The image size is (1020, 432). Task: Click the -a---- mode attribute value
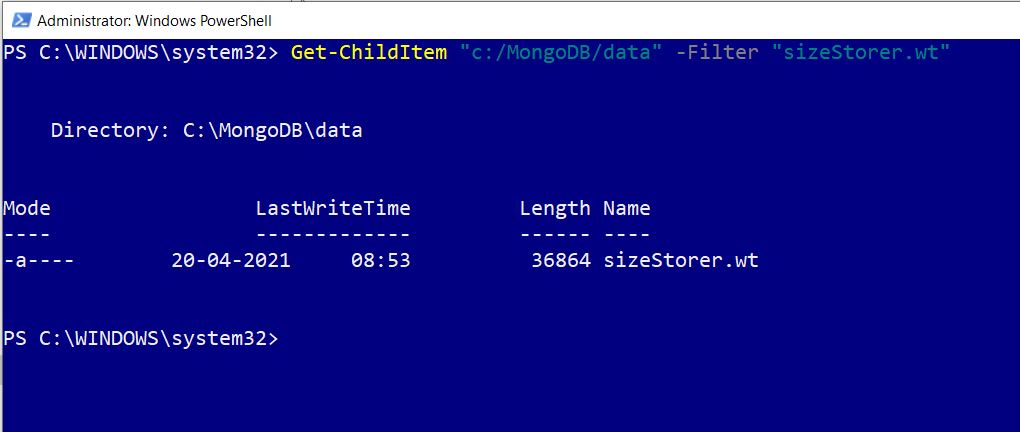click(39, 260)
